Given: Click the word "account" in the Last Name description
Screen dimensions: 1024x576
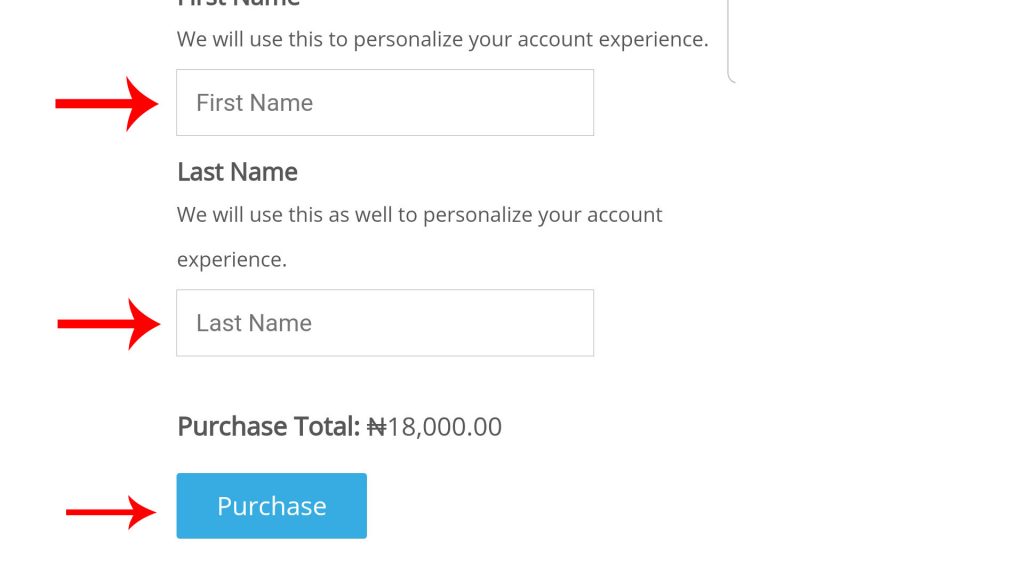Looking at the screenshot, I should [x=625, y=215].
